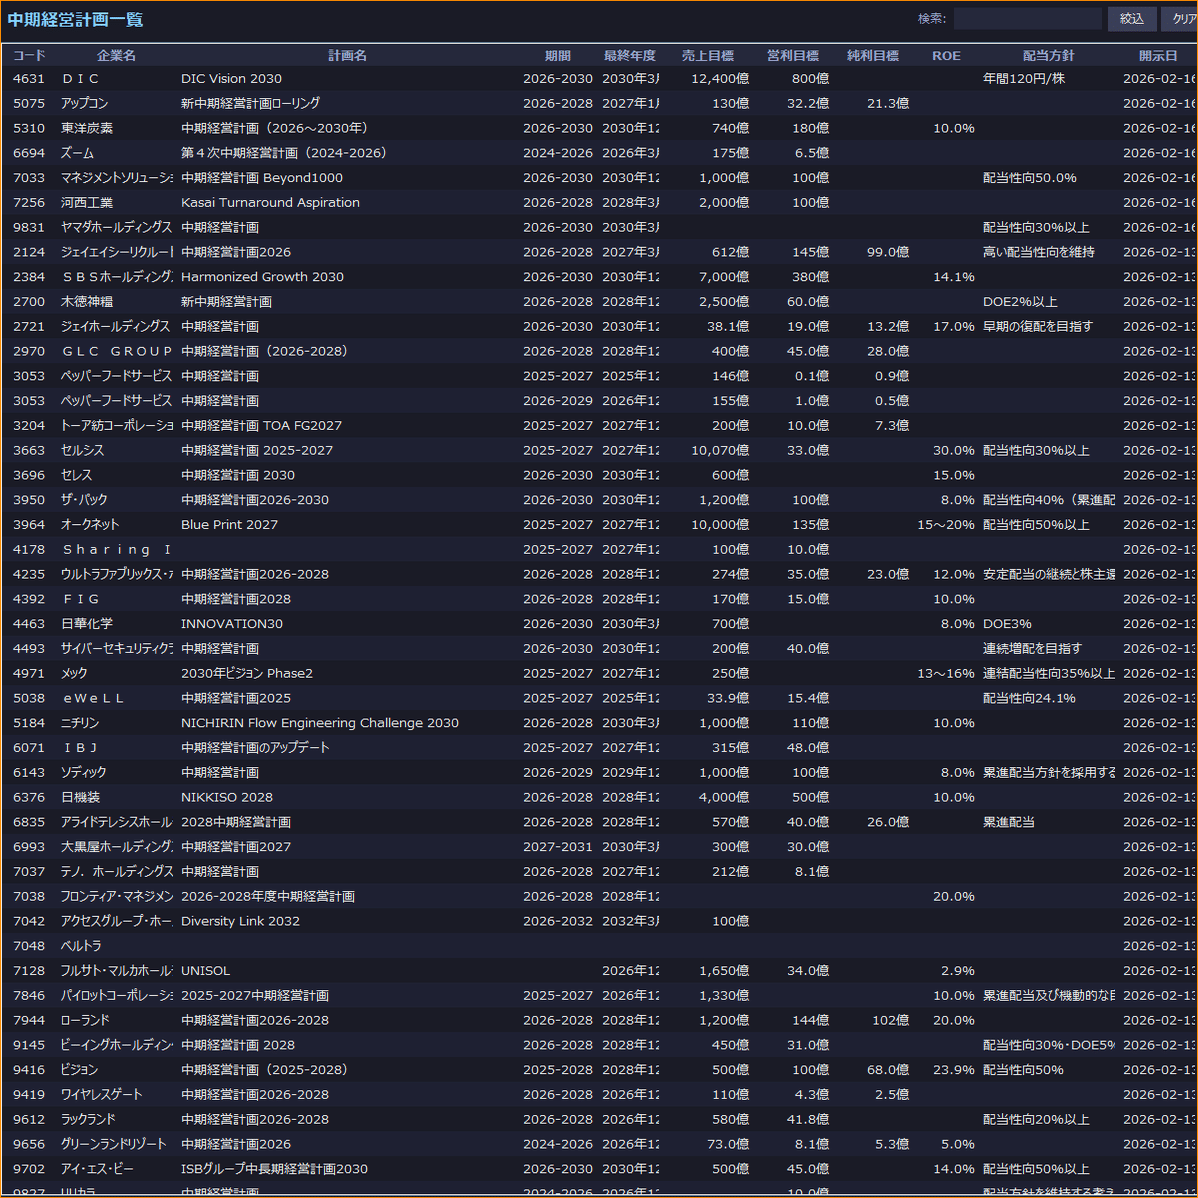Select company ヤマダホールディングス

point(116,227)
